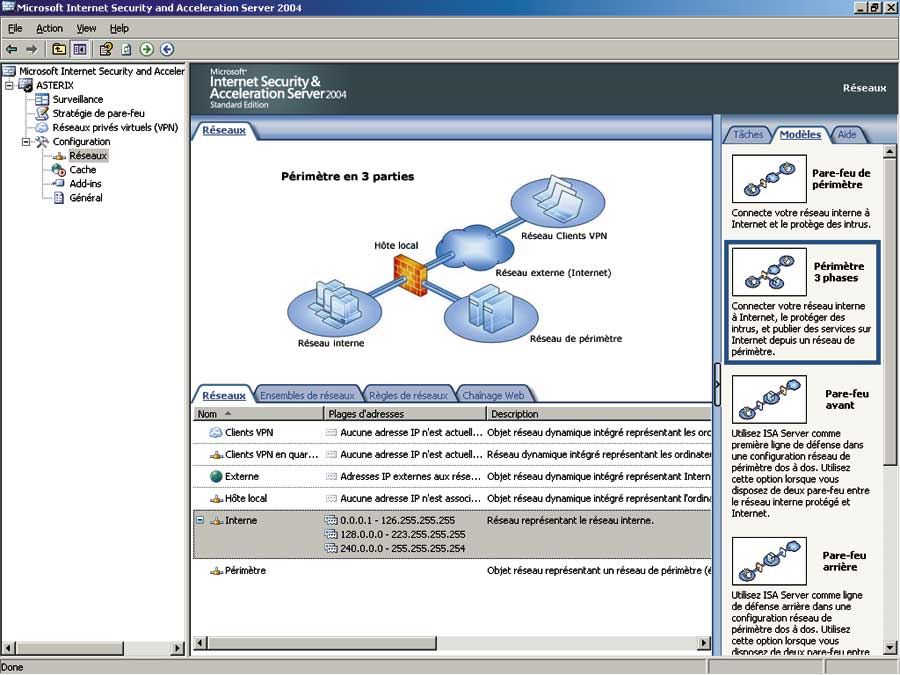Click the task pane scroll down arrow
900x675 pixels.
pos(889,649)
